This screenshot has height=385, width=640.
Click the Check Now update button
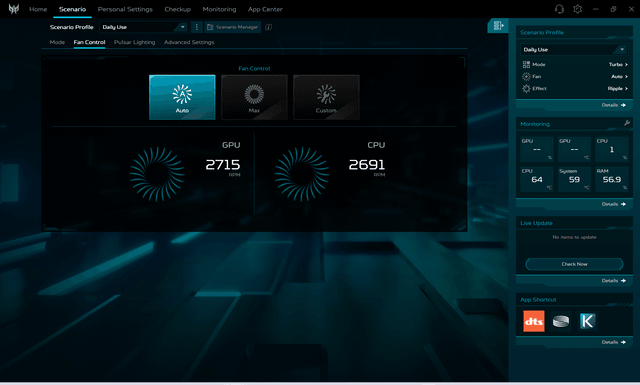[x=574, y=264]
